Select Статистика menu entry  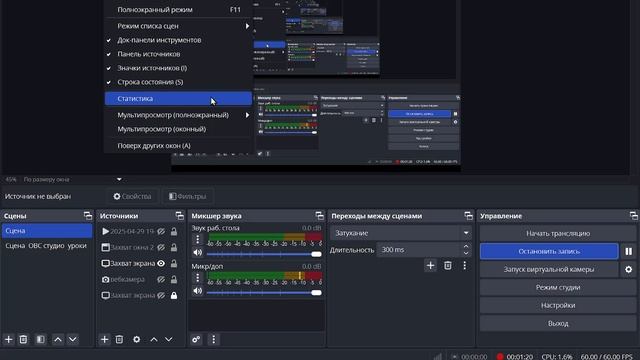178,98
